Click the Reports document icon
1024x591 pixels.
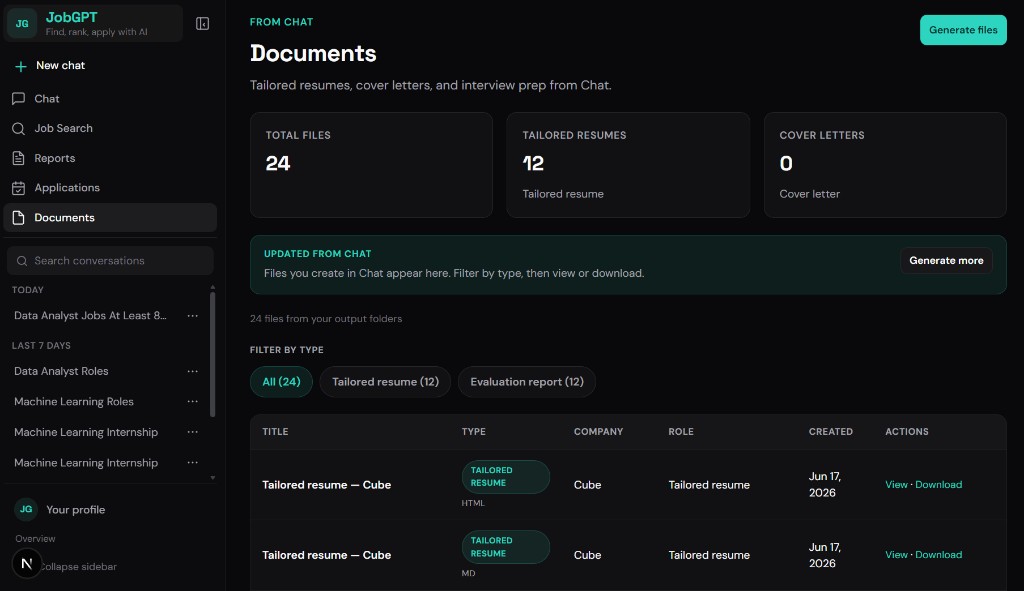(x=18, y=158)
